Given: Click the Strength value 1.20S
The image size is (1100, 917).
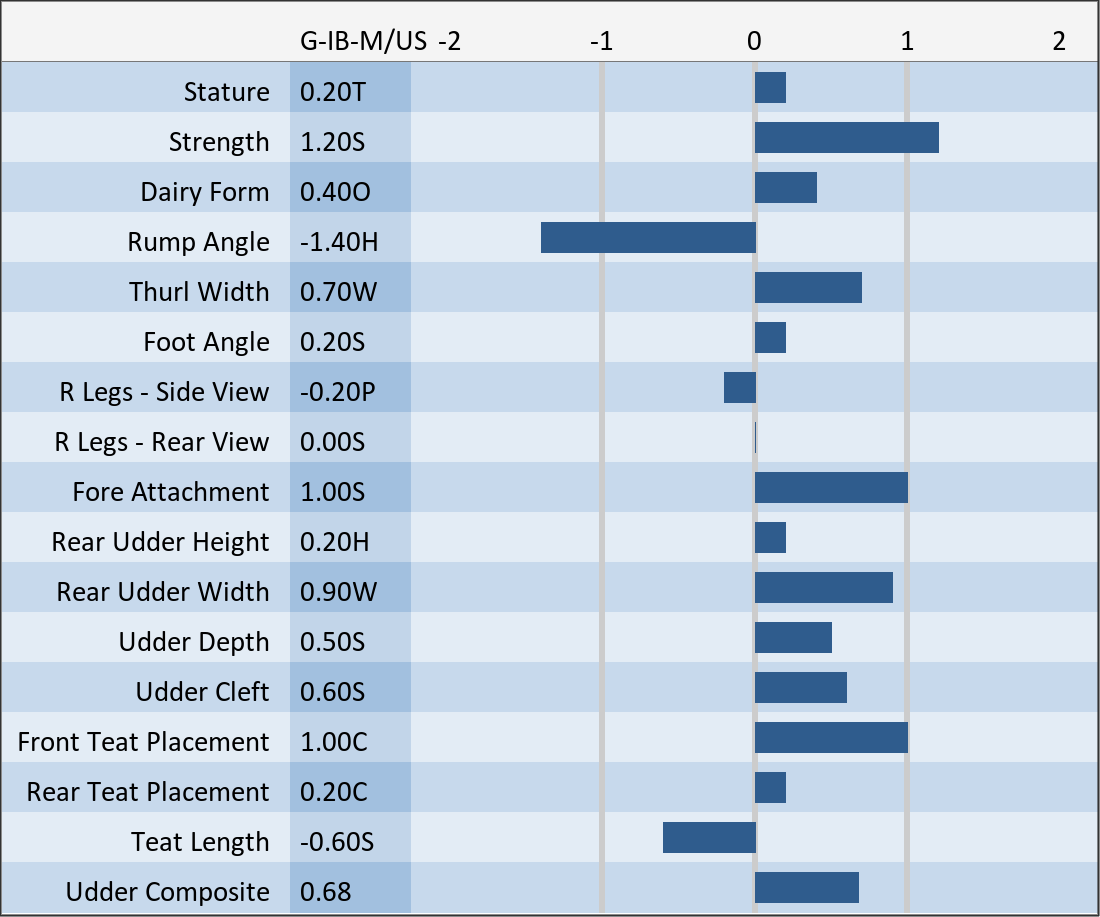Looking at the screenshot, I should (333, 142).
